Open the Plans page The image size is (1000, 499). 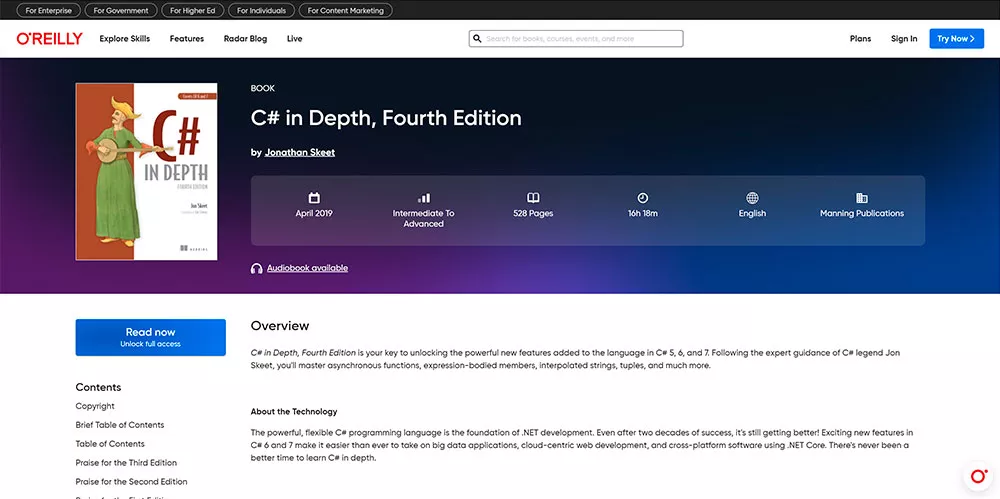860,39
